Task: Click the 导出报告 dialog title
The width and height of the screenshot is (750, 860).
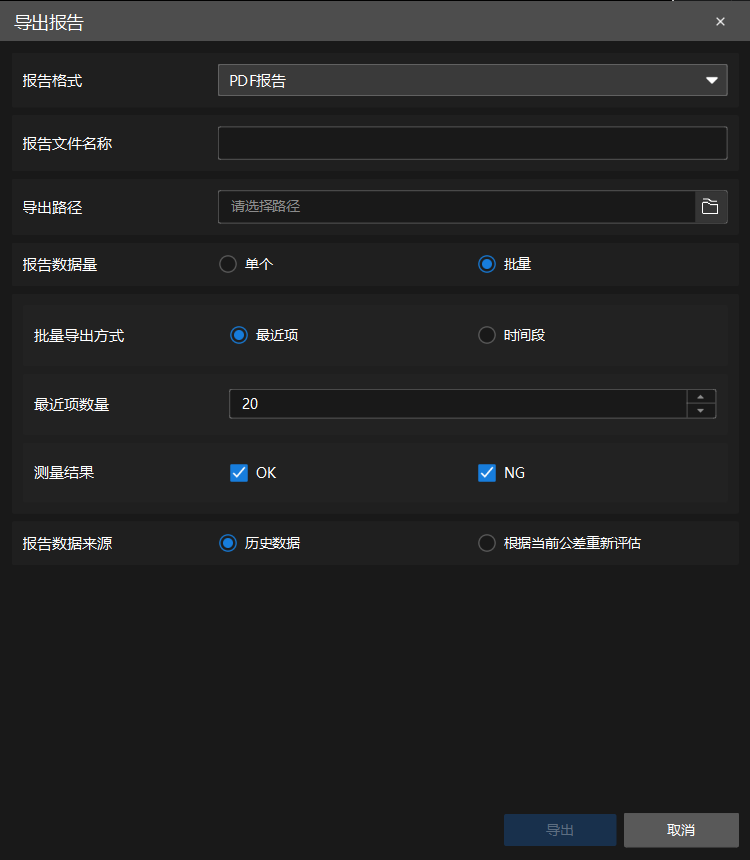Action: click(49, 22)
